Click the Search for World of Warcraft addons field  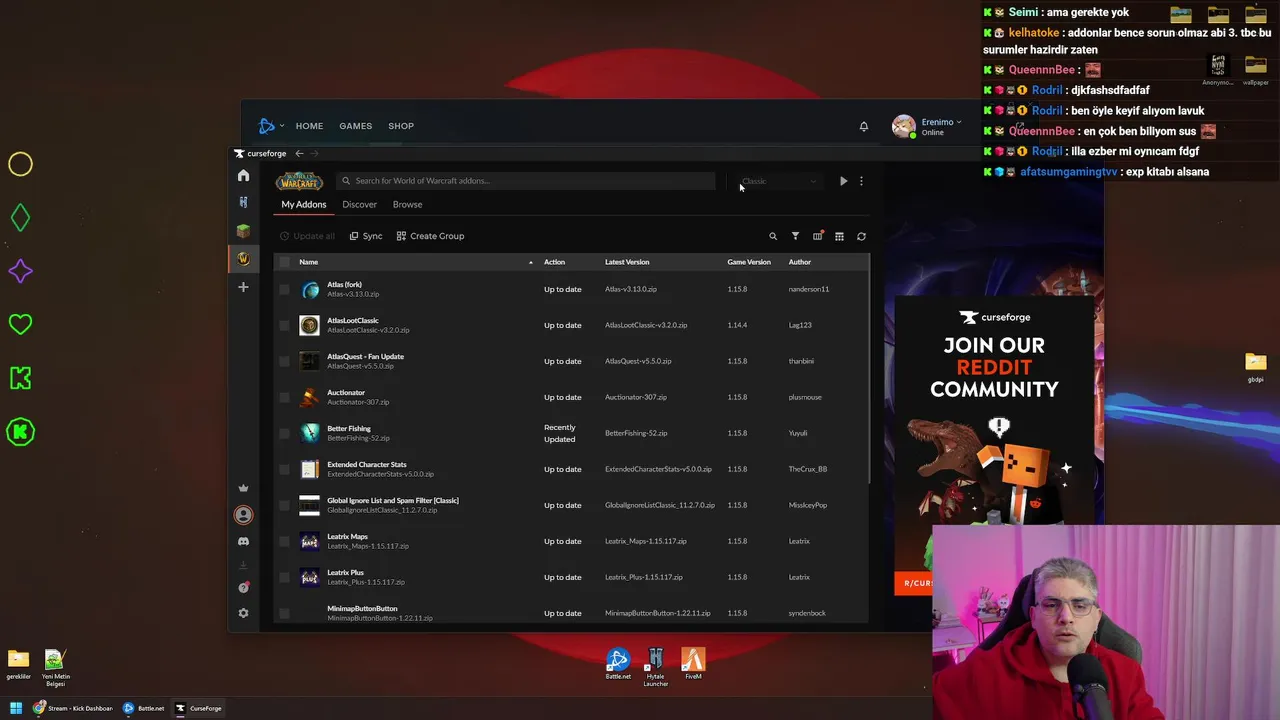526,181
